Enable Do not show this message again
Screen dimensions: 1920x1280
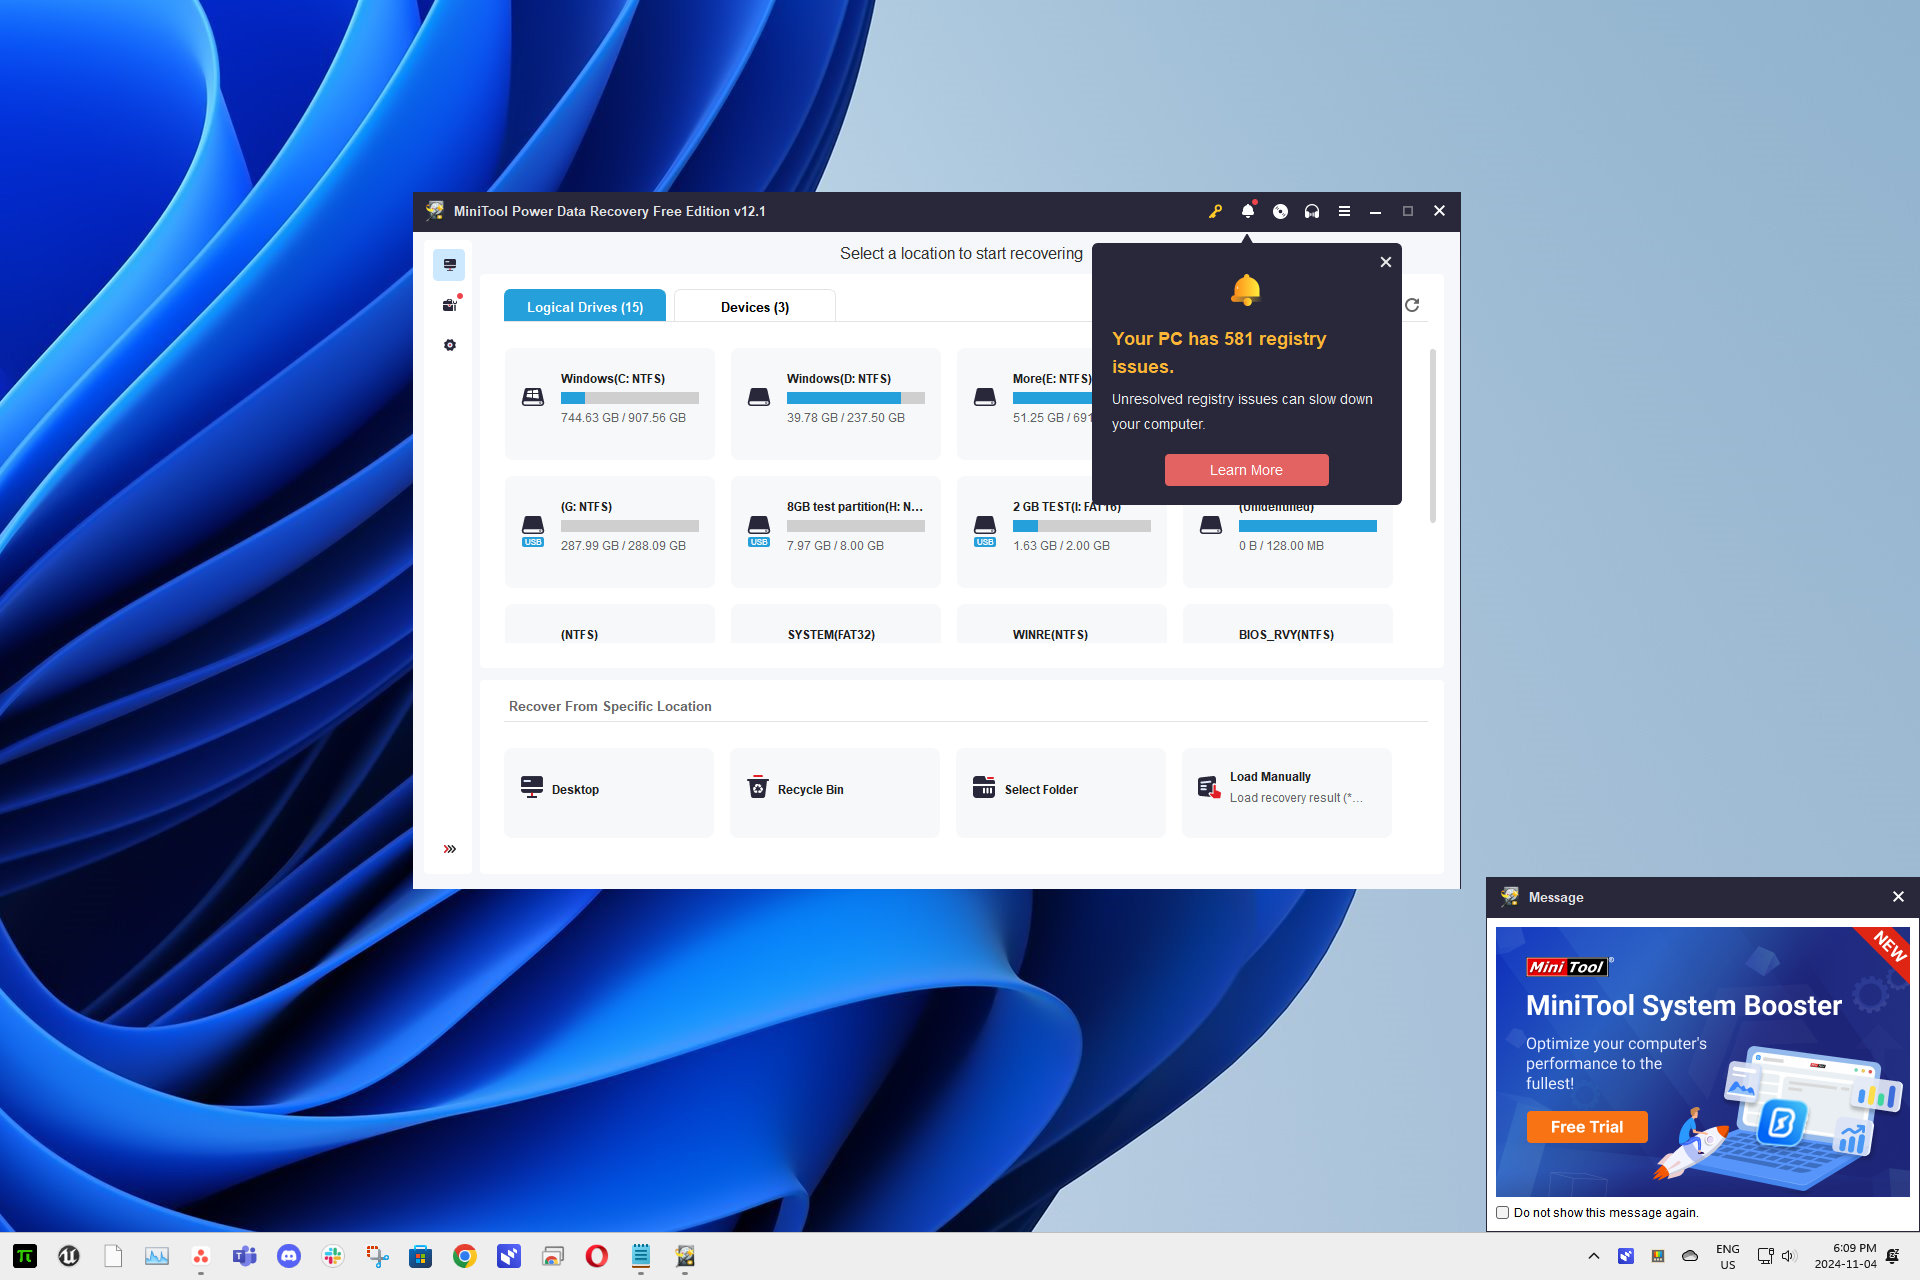(x=1504, y=1211)
